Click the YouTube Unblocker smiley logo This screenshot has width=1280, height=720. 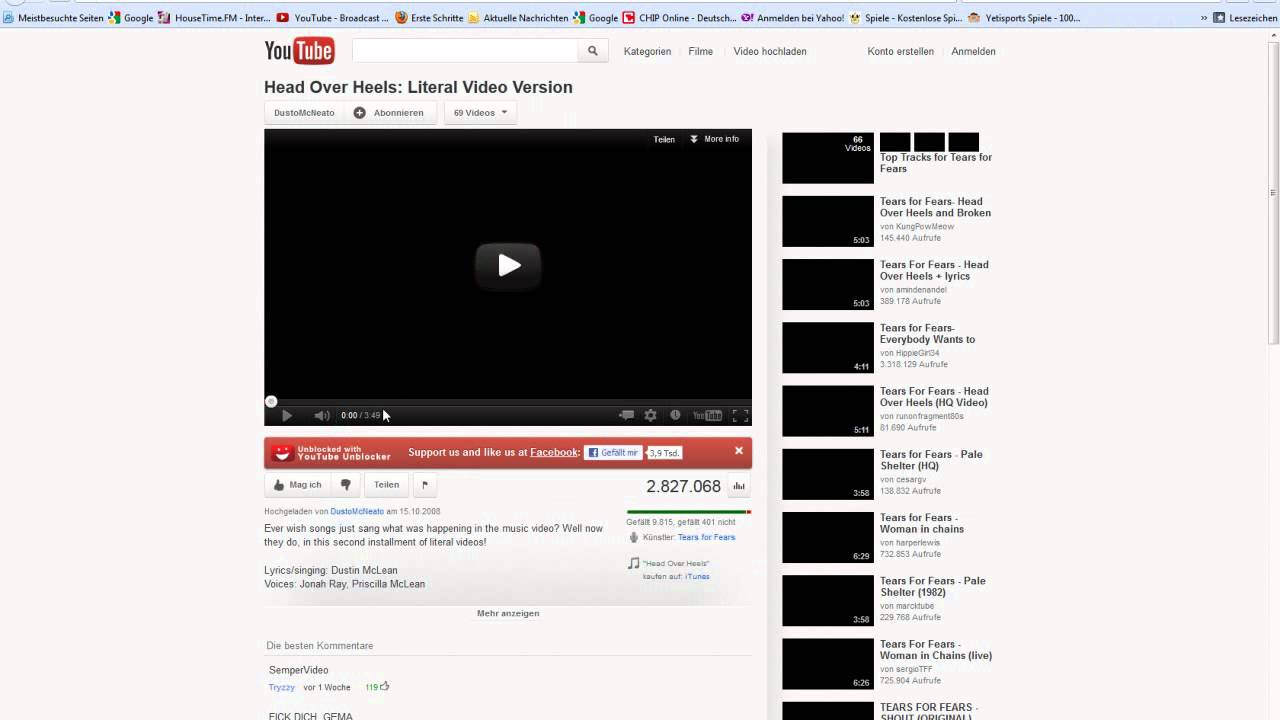282,453
